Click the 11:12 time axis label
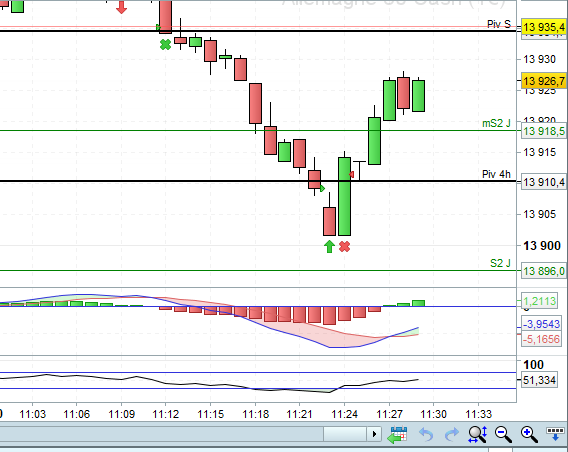The image size is (568, 452). point(166,414)
